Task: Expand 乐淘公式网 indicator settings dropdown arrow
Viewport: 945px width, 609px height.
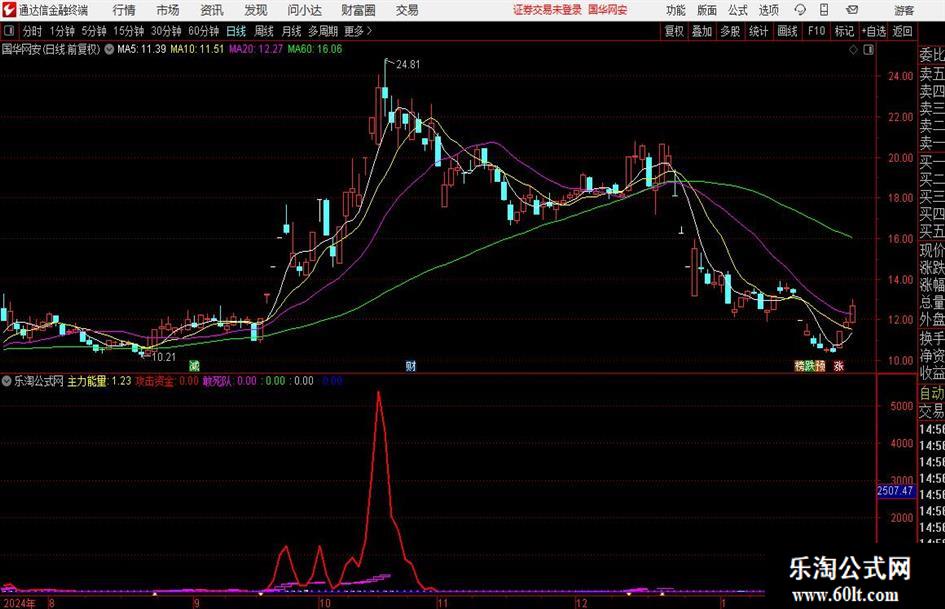Action: pyautogui.click(x=6, y=381)
